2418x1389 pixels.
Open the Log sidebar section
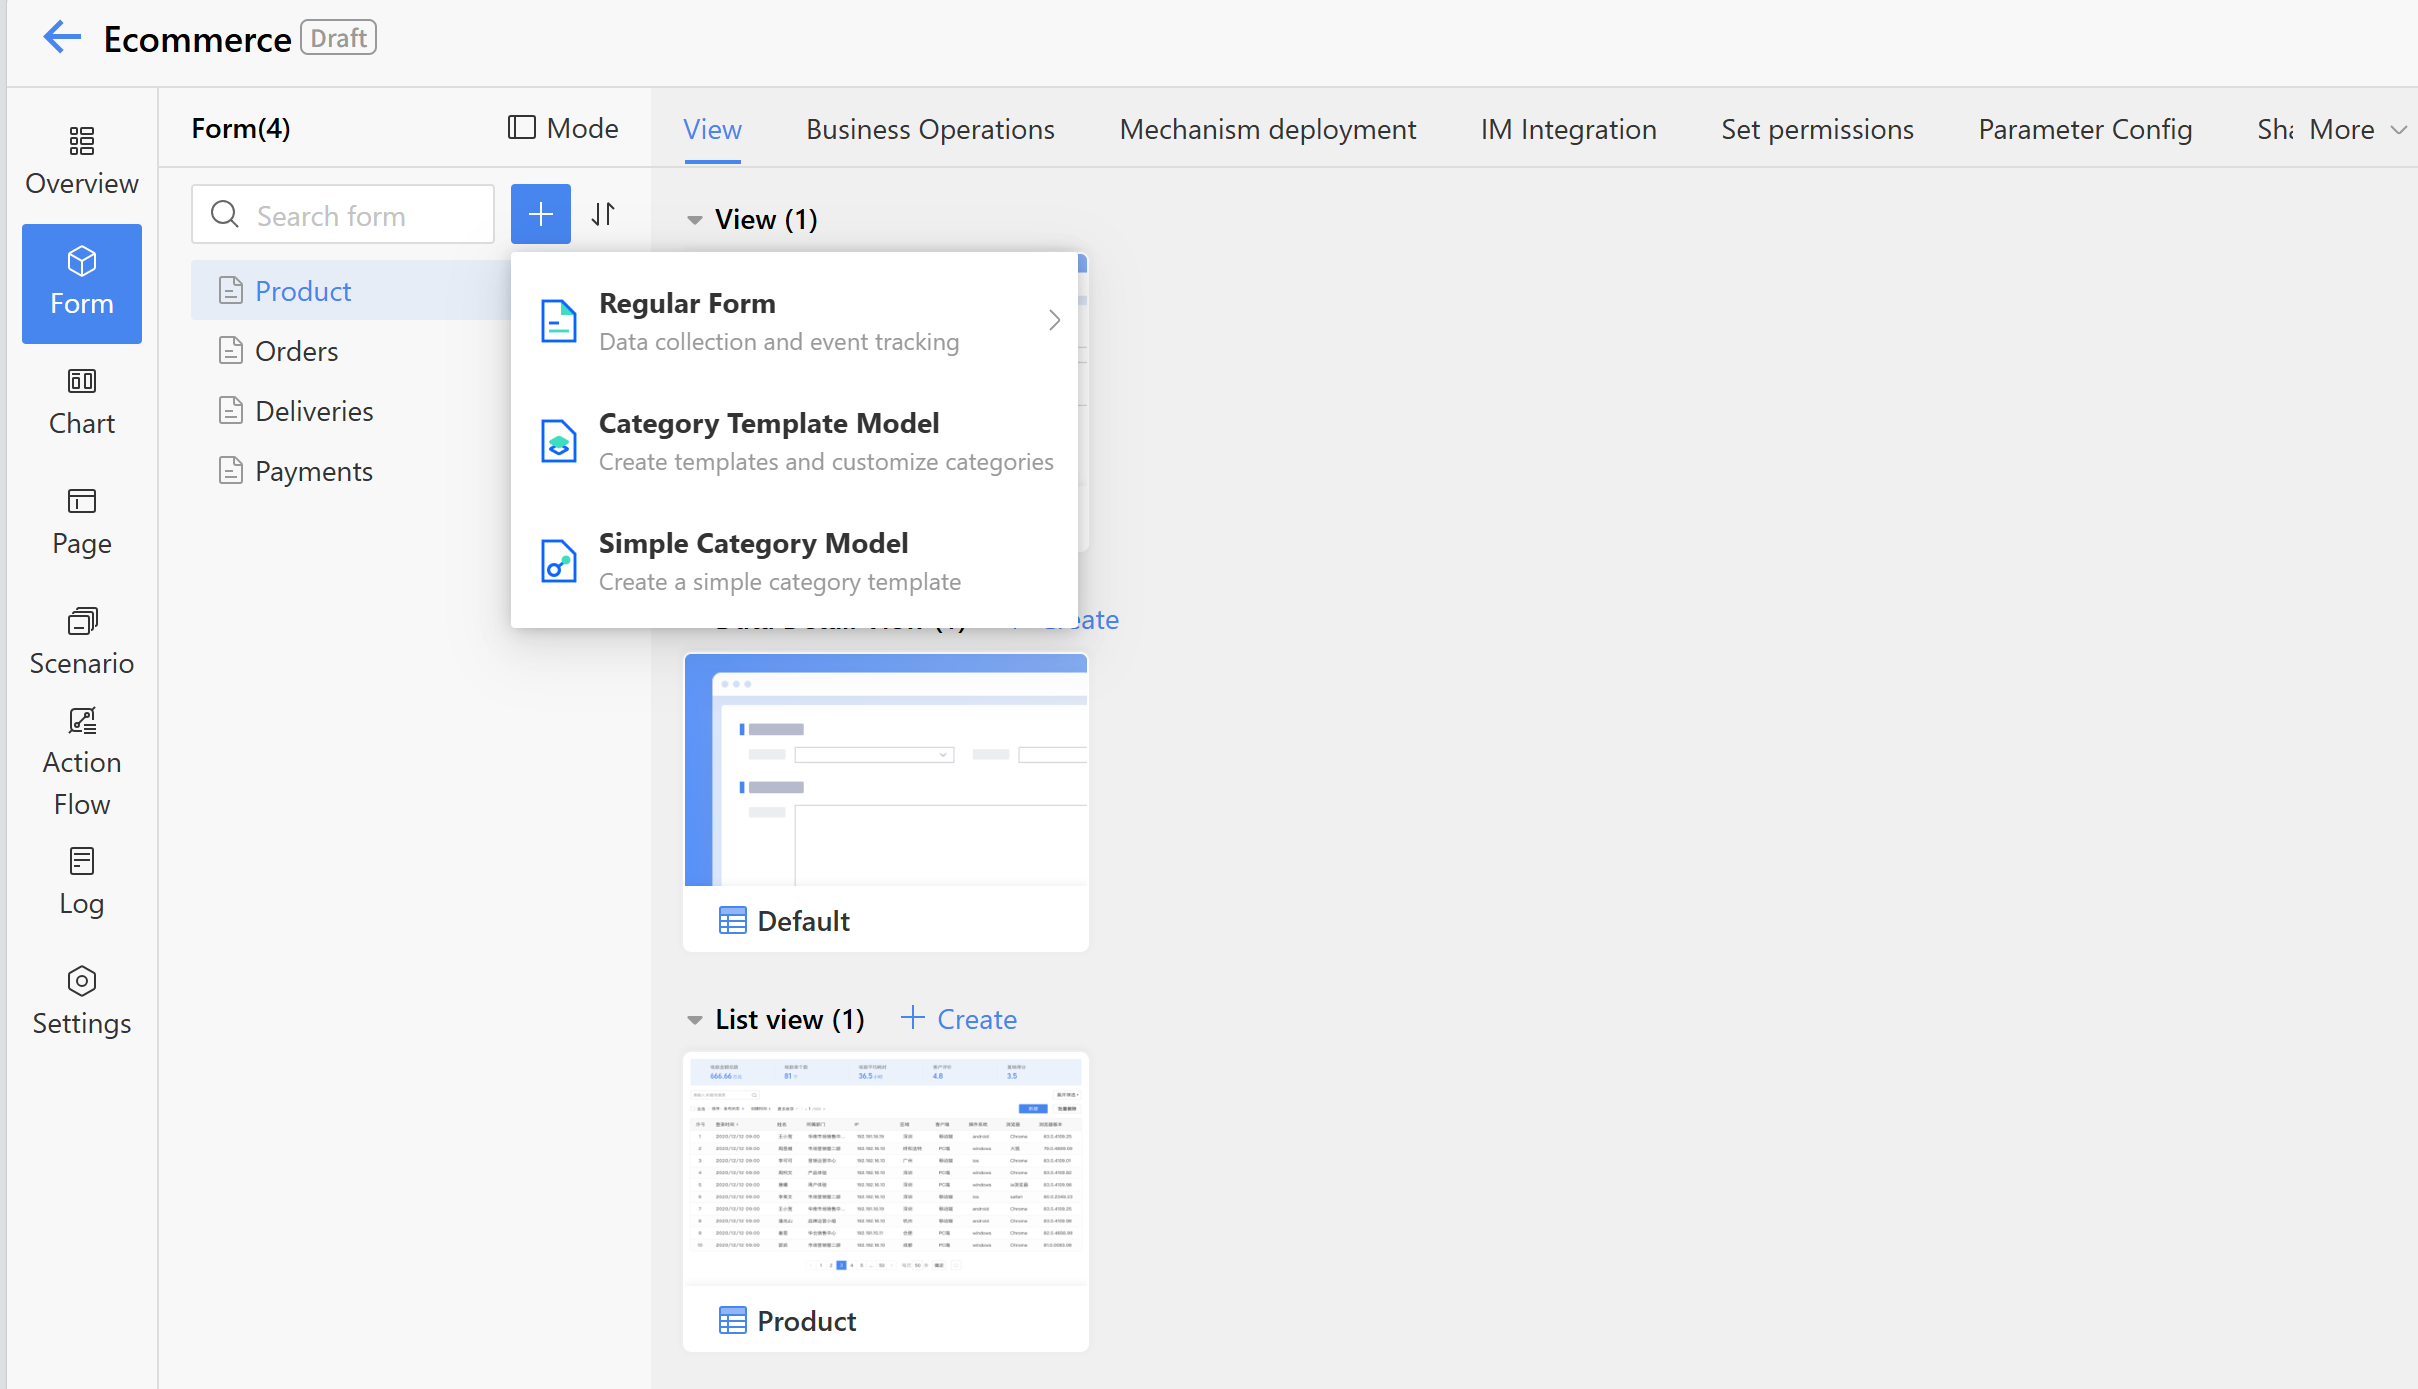point(81,881)
